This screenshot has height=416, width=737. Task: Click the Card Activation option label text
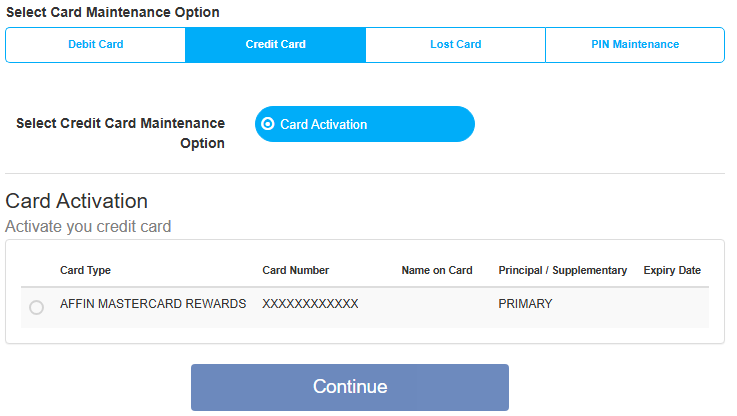(323, 125)
